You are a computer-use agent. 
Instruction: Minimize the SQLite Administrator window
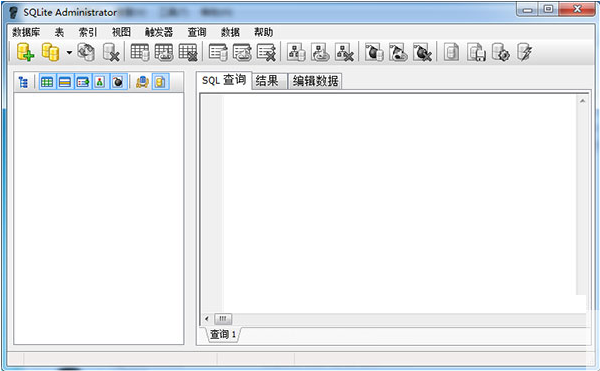pyautogui.click(x=527, y=10)
